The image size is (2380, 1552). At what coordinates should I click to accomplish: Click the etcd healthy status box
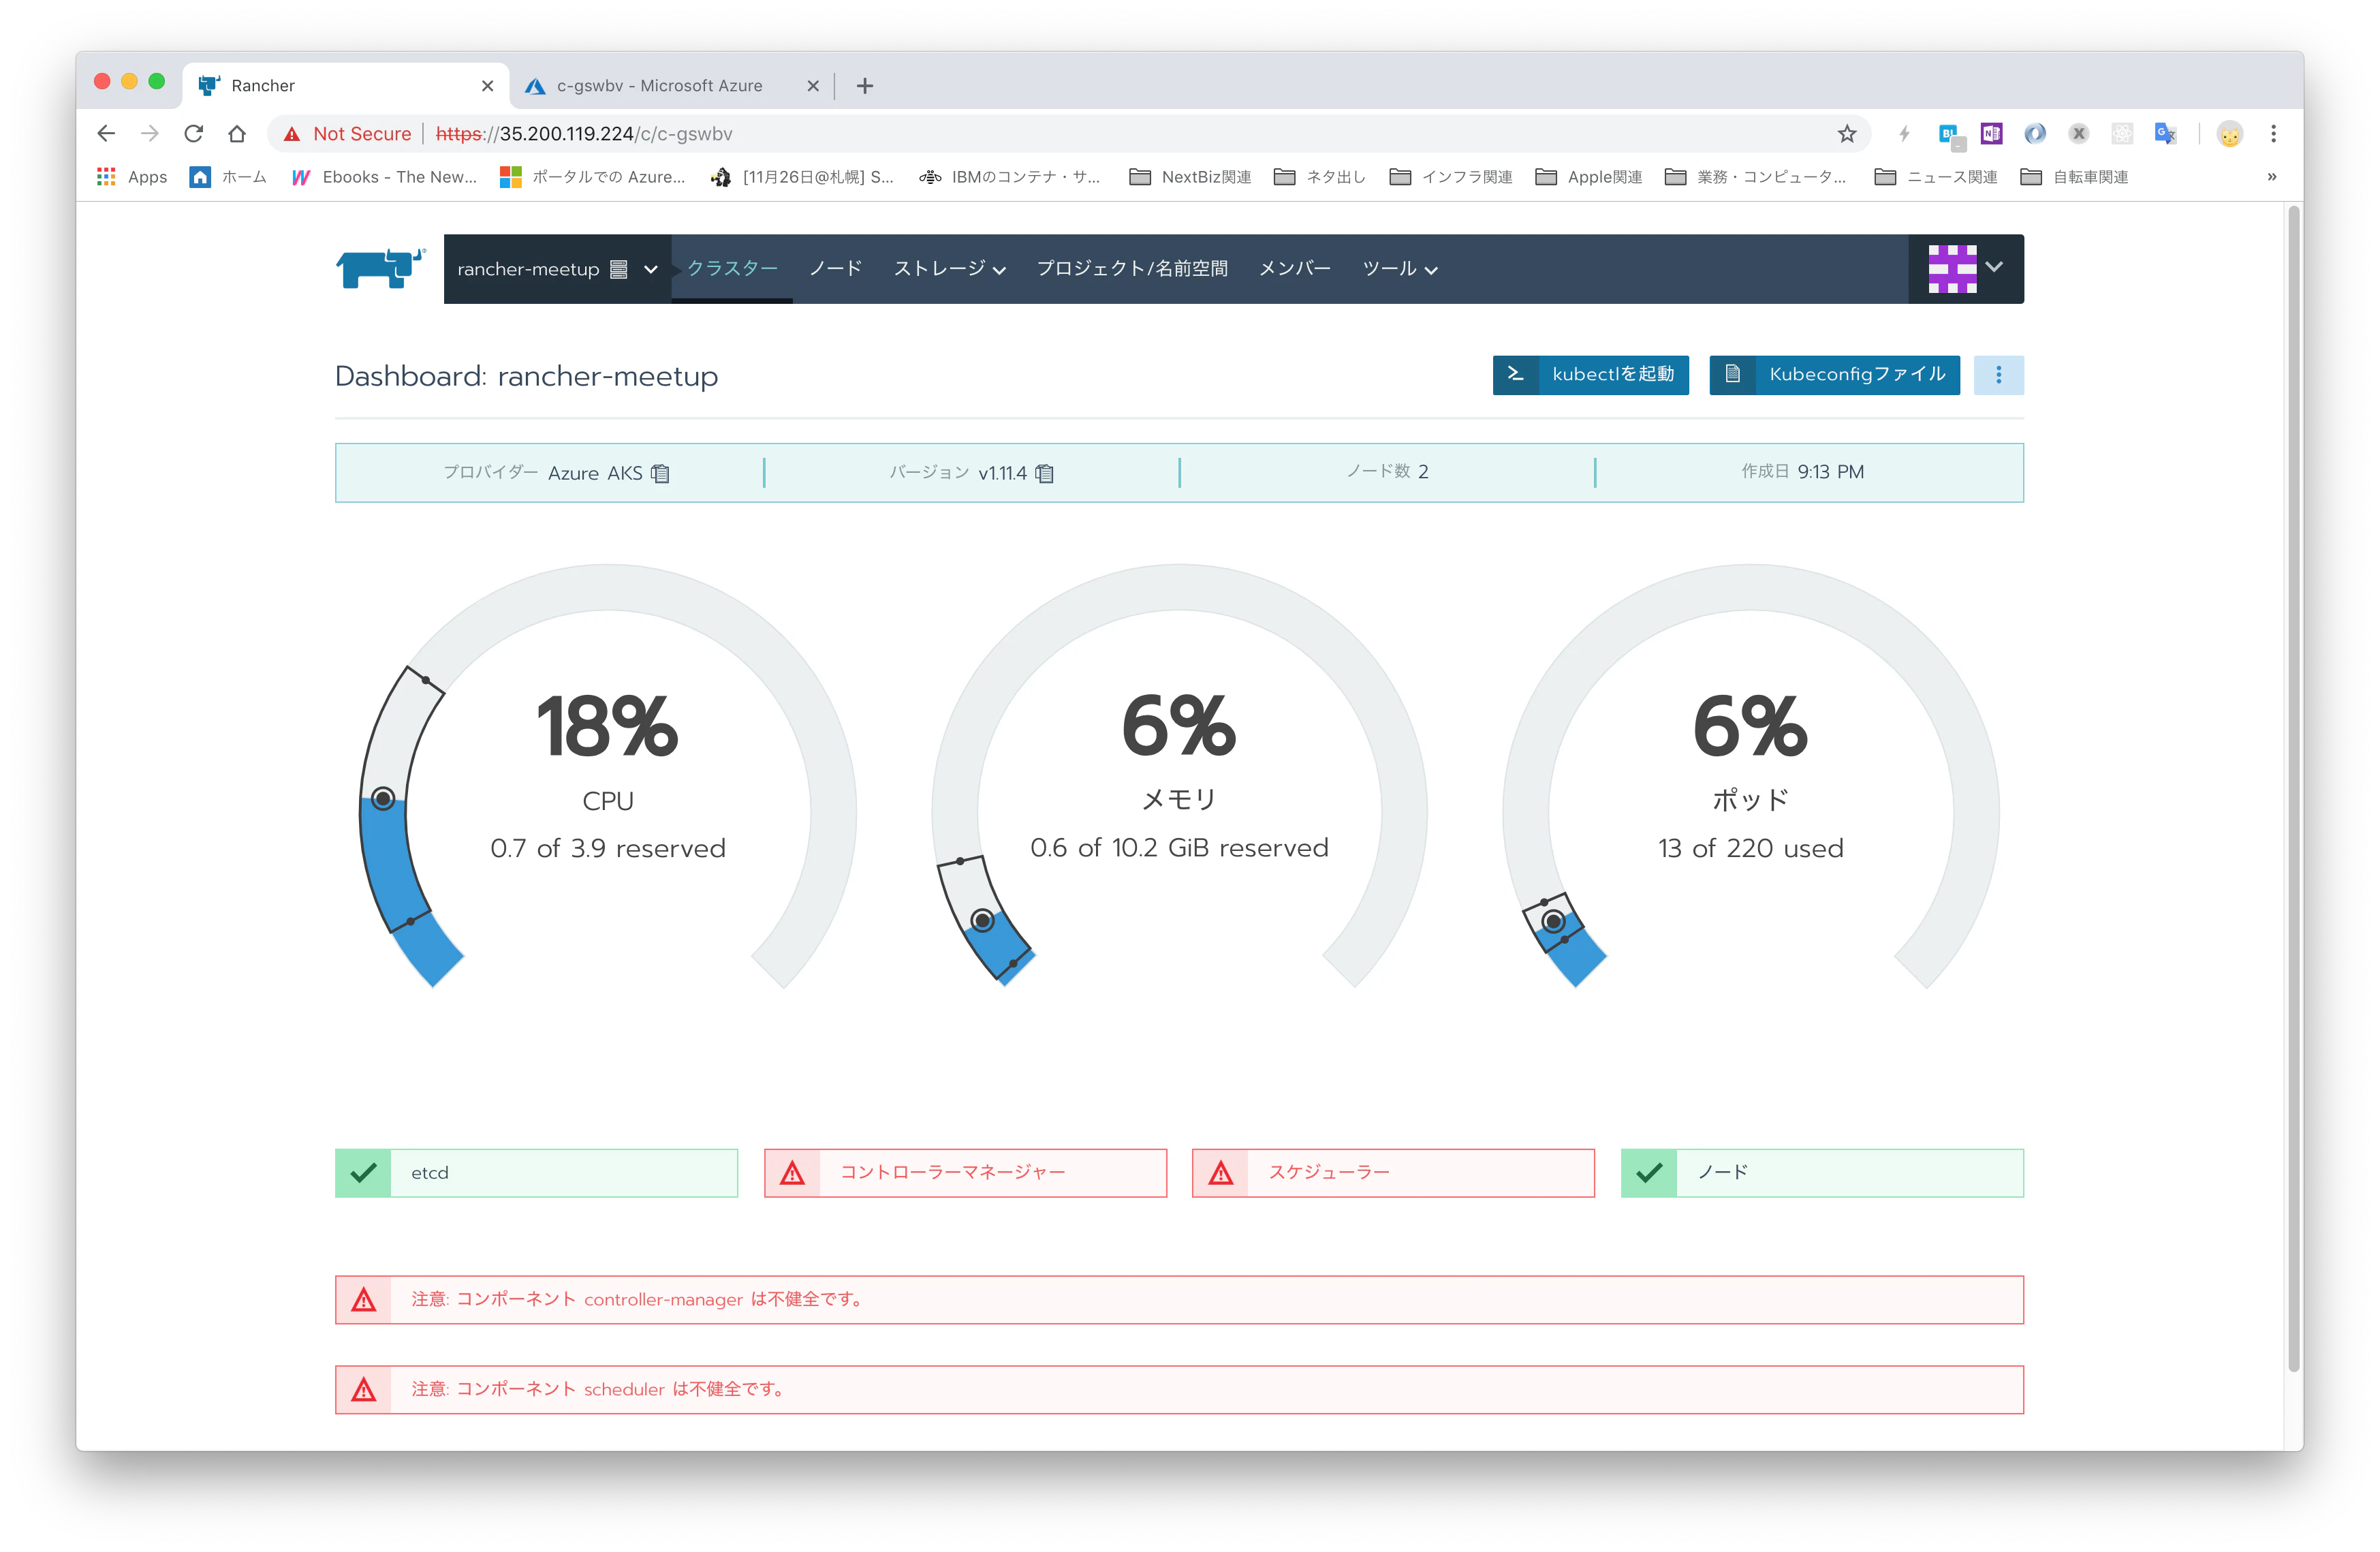(536, 1173)
